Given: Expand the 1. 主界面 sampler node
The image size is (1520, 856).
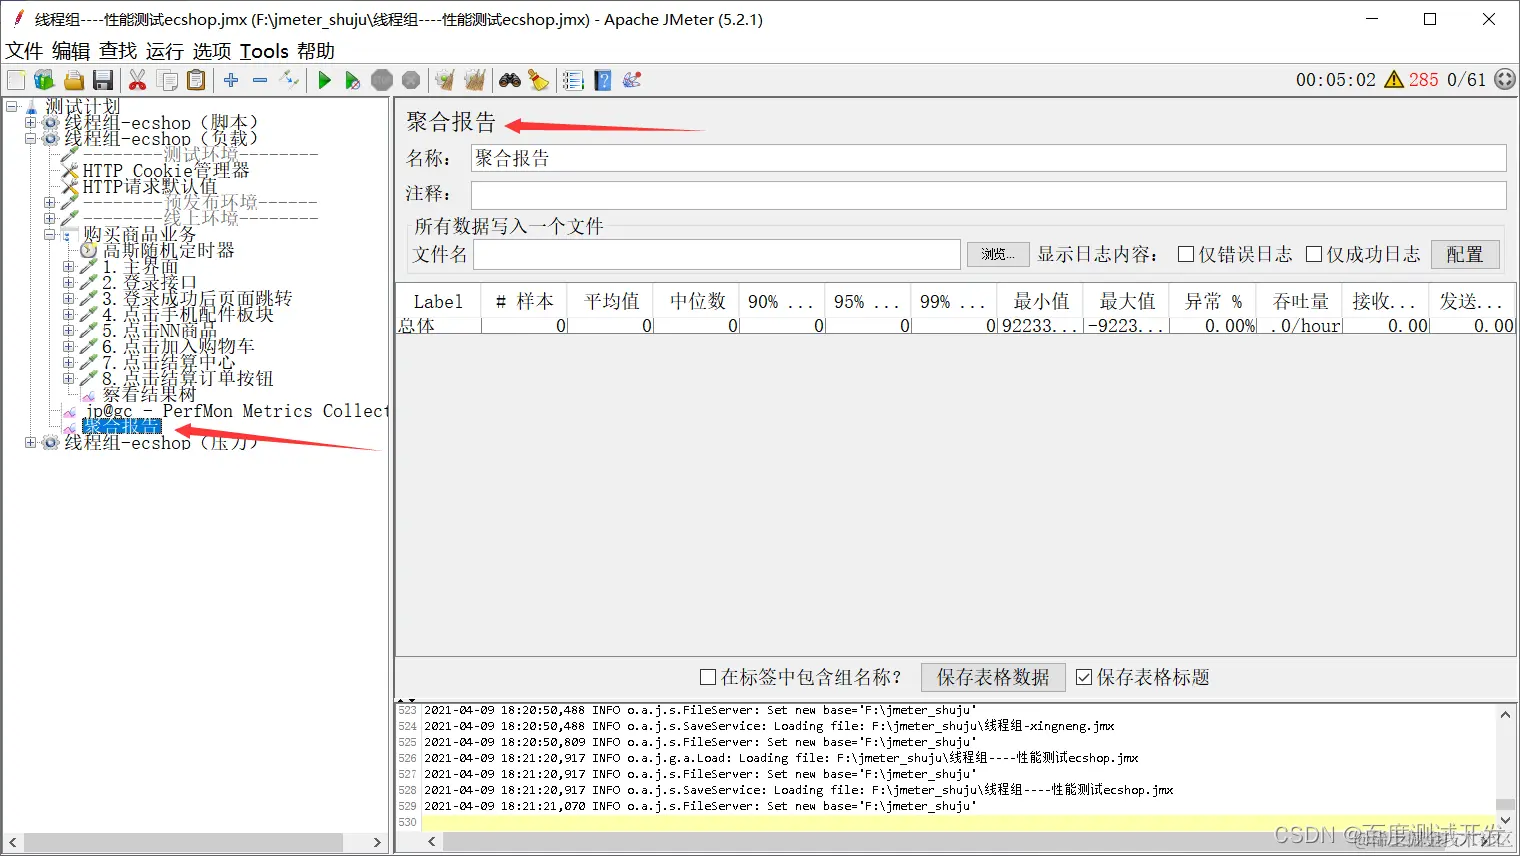Looking at the screenshot, I should coord(68,267).
